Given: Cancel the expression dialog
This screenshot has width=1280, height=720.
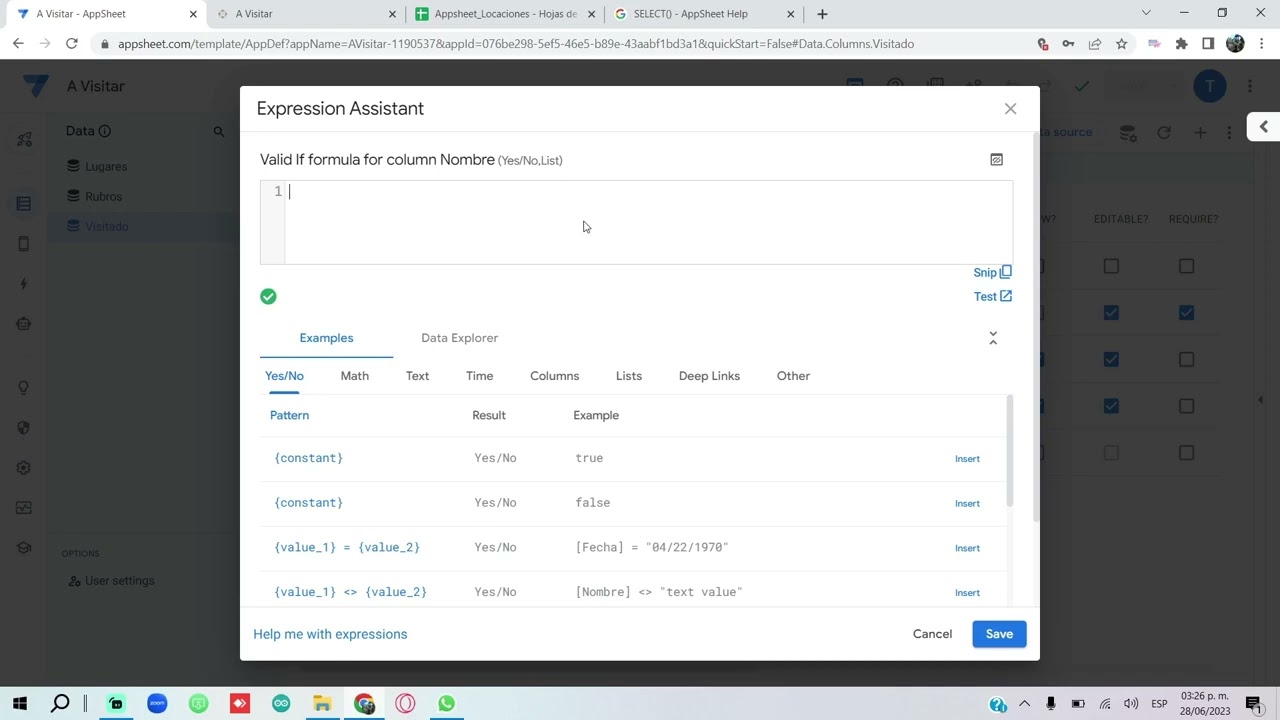Looking at the screenshot, I should pos(932,634).
